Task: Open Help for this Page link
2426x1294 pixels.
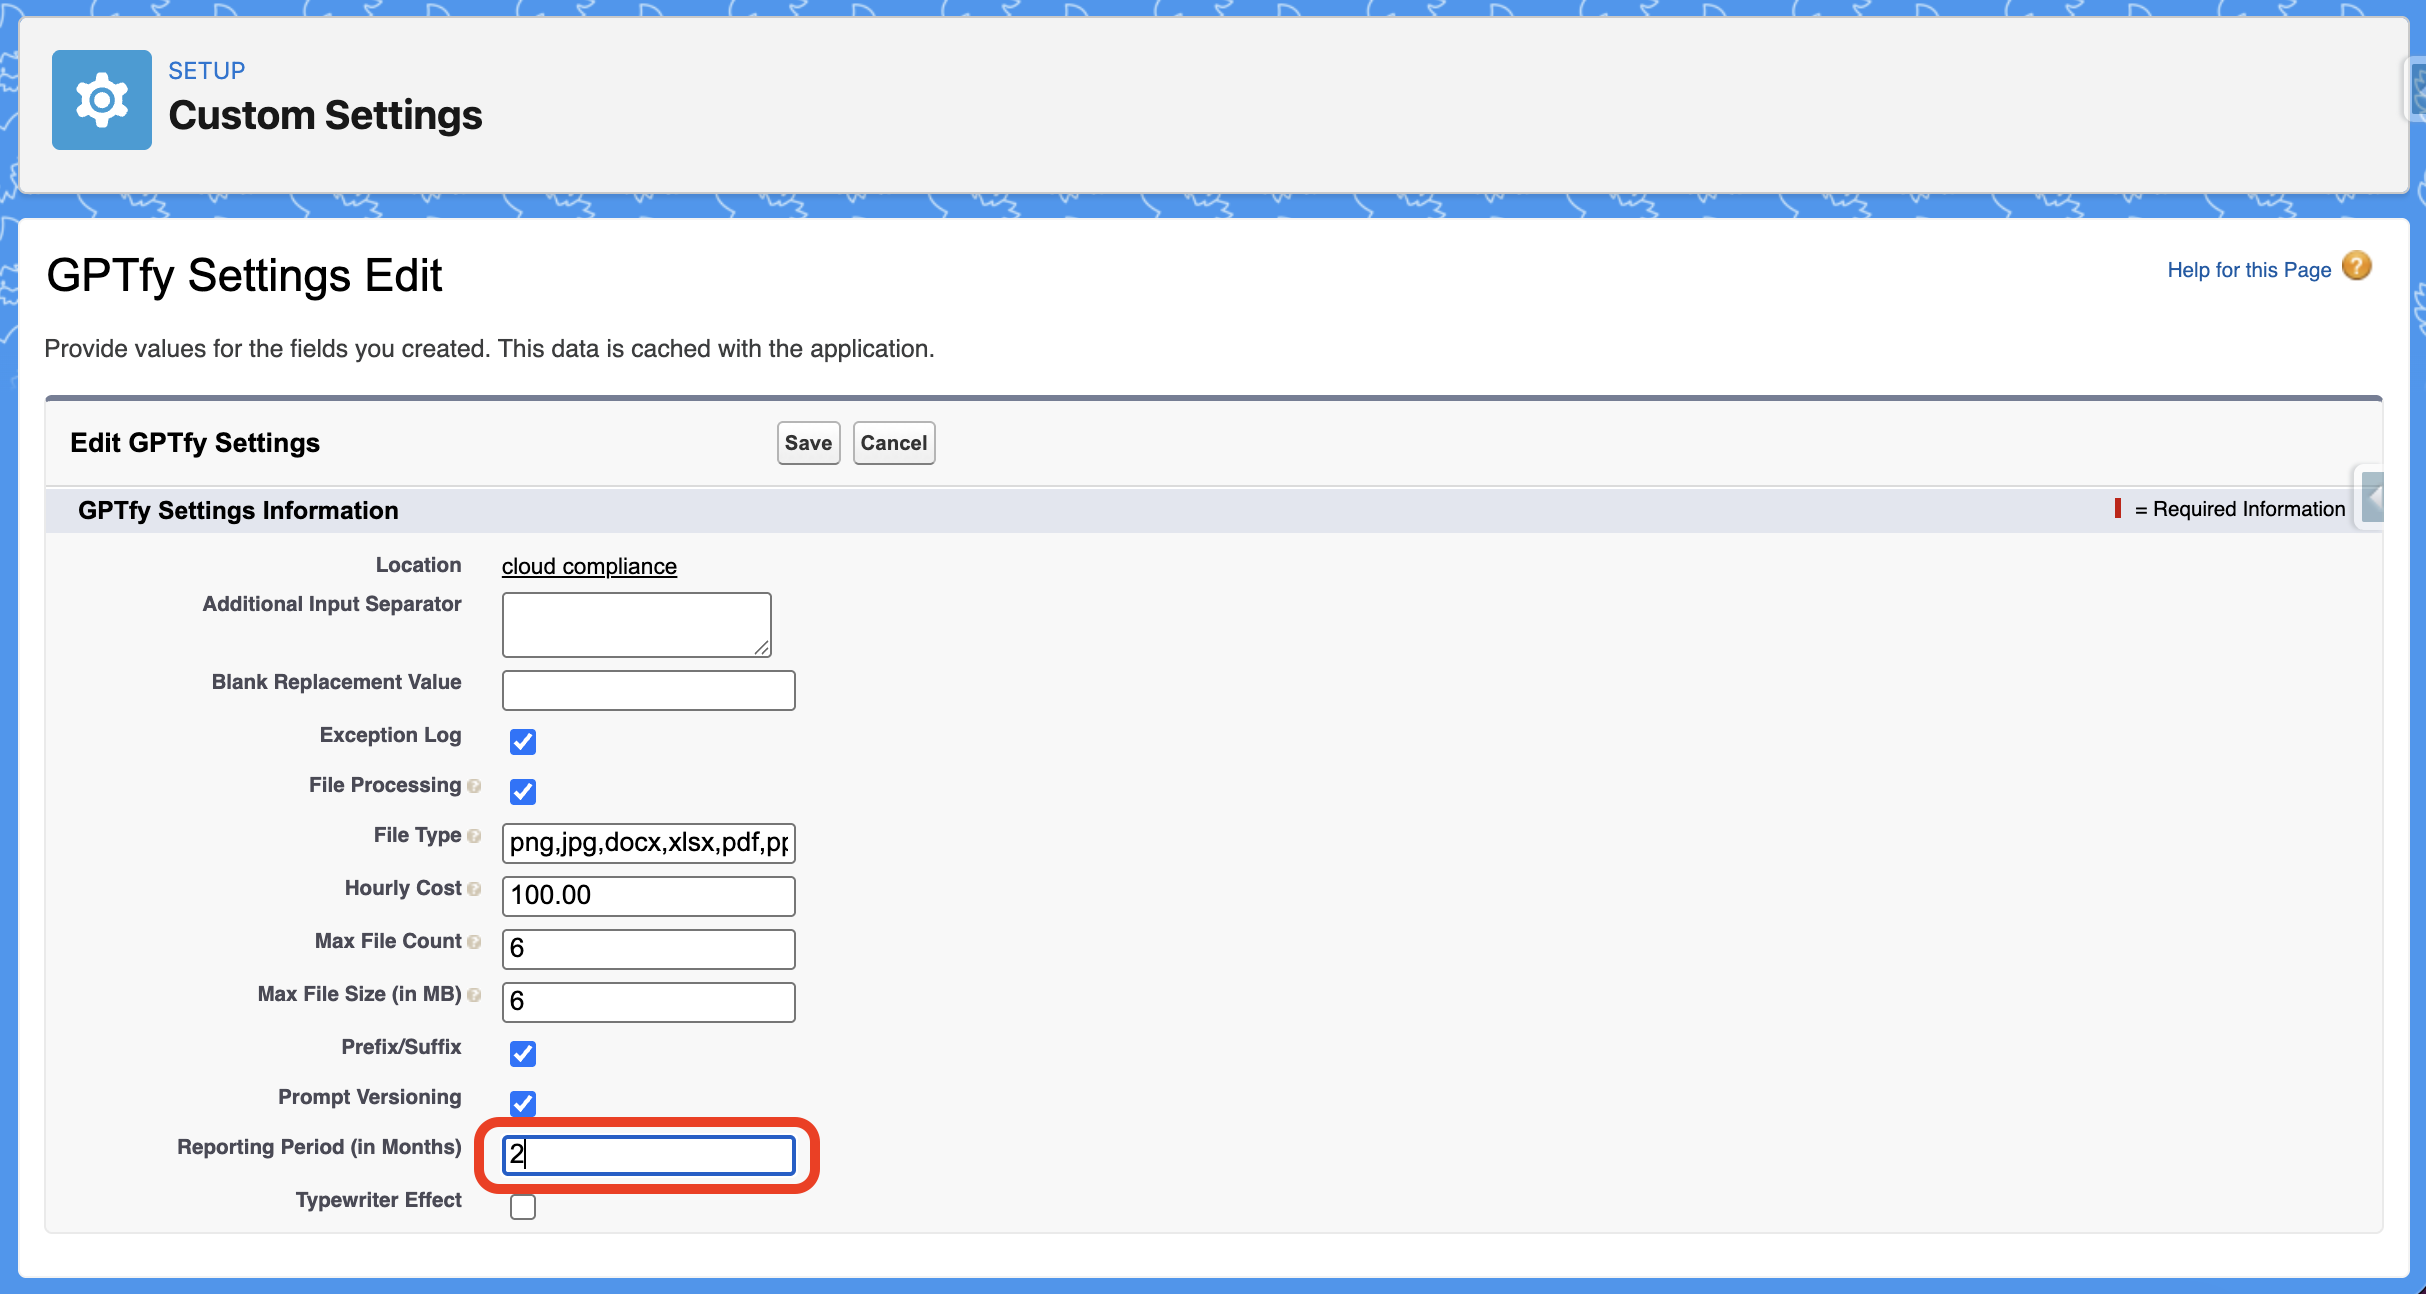Action: (x=2248, y=270)
